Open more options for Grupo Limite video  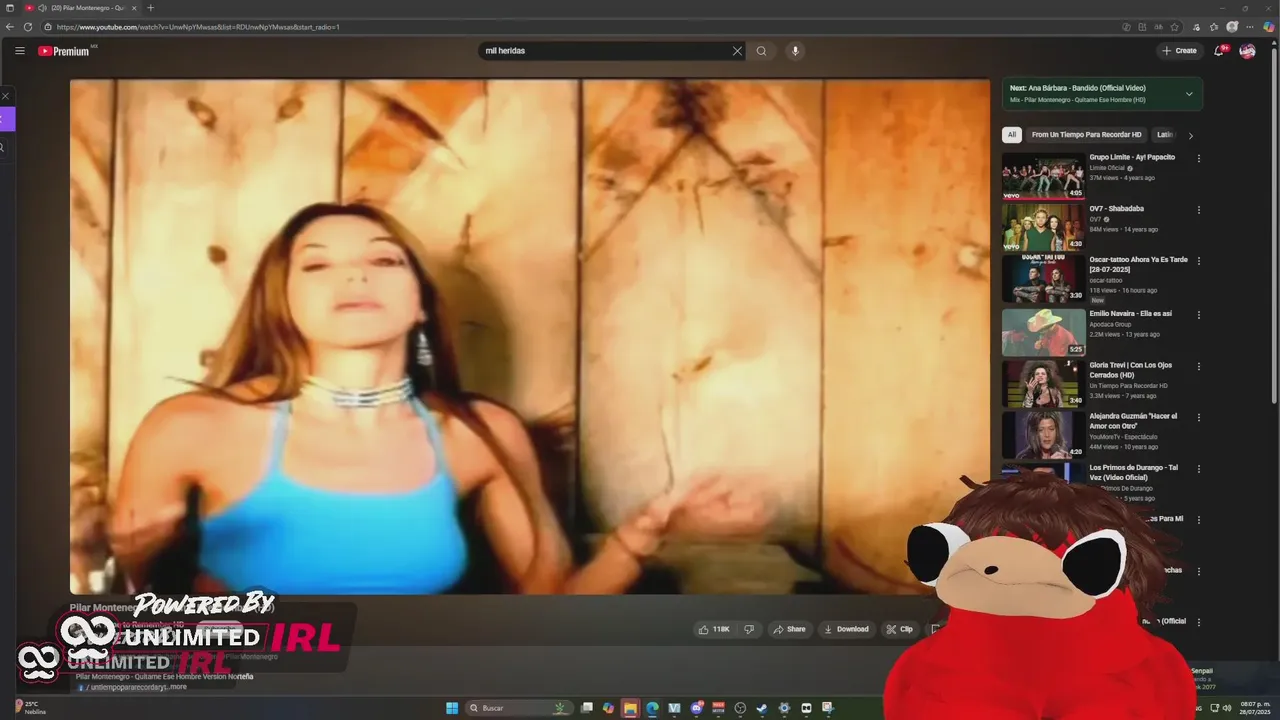tap(1199, 158)
